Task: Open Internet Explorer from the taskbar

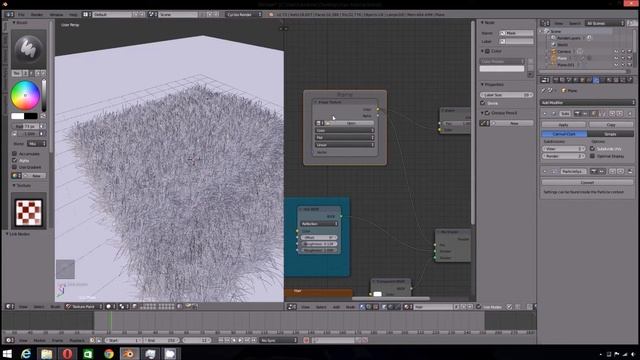Action: click(x=26, y=353)
